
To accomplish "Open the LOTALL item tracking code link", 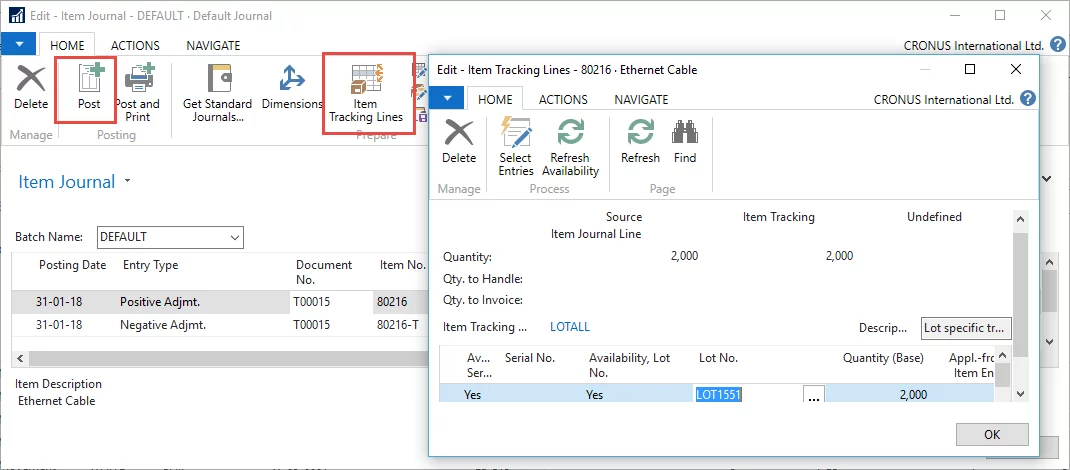I will pyautogui.click(x=570, y=327).
